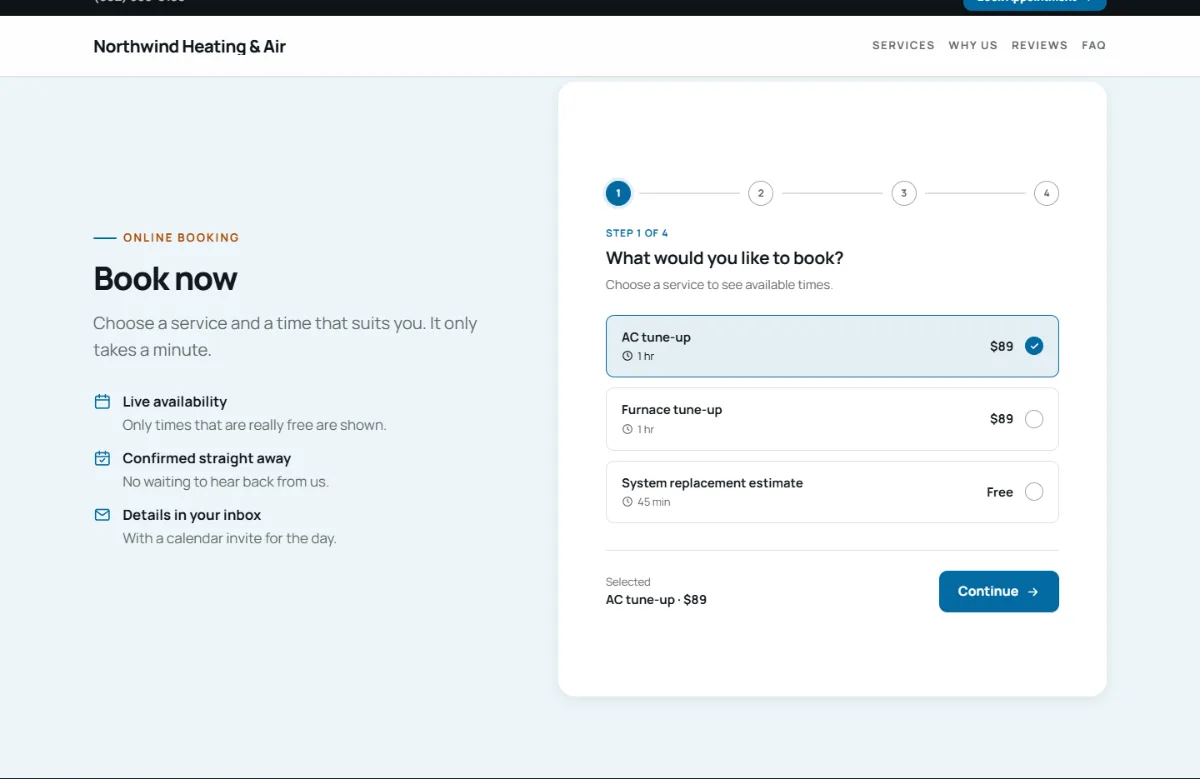The height and width of the screenshot is (779, 1200).
Task: Open the Services nav link
Action: [903, 46]
